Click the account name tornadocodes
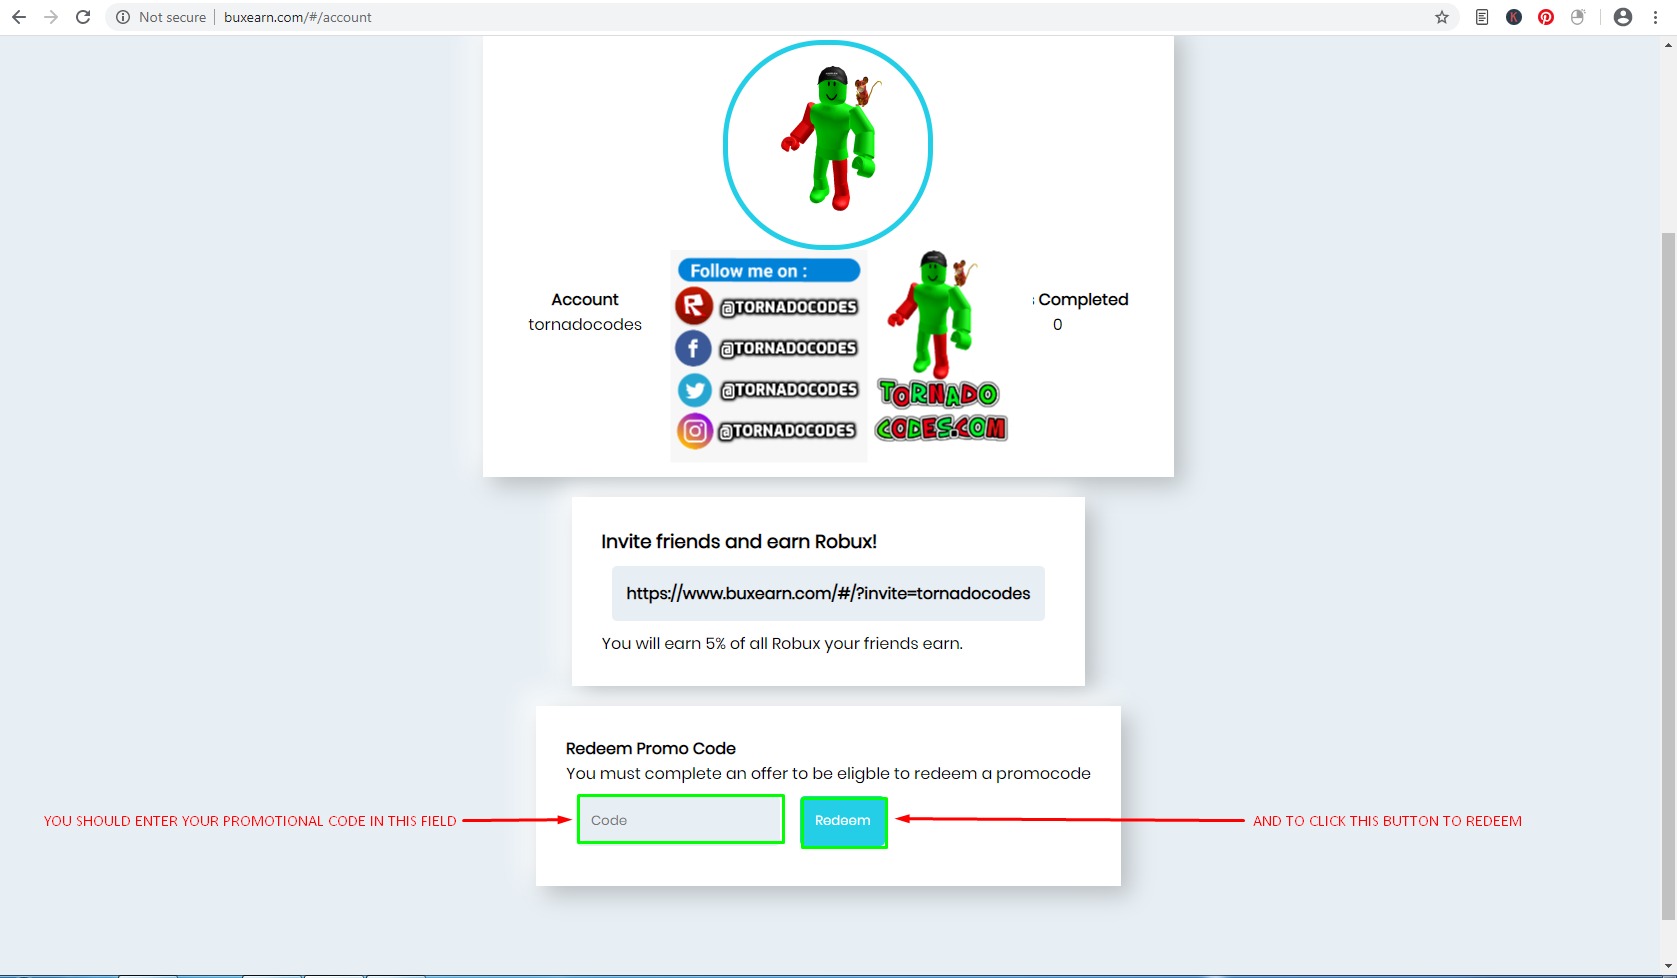Image resolution: width=1677 pixels, height=978 pixels. pos(585,324)
